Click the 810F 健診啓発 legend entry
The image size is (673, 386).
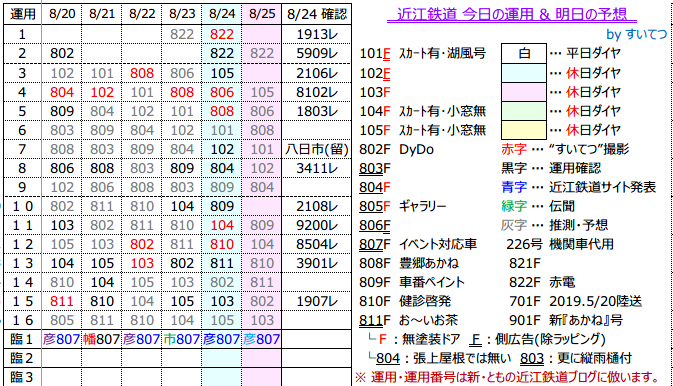pyautogui.click(x=405, y=301)
